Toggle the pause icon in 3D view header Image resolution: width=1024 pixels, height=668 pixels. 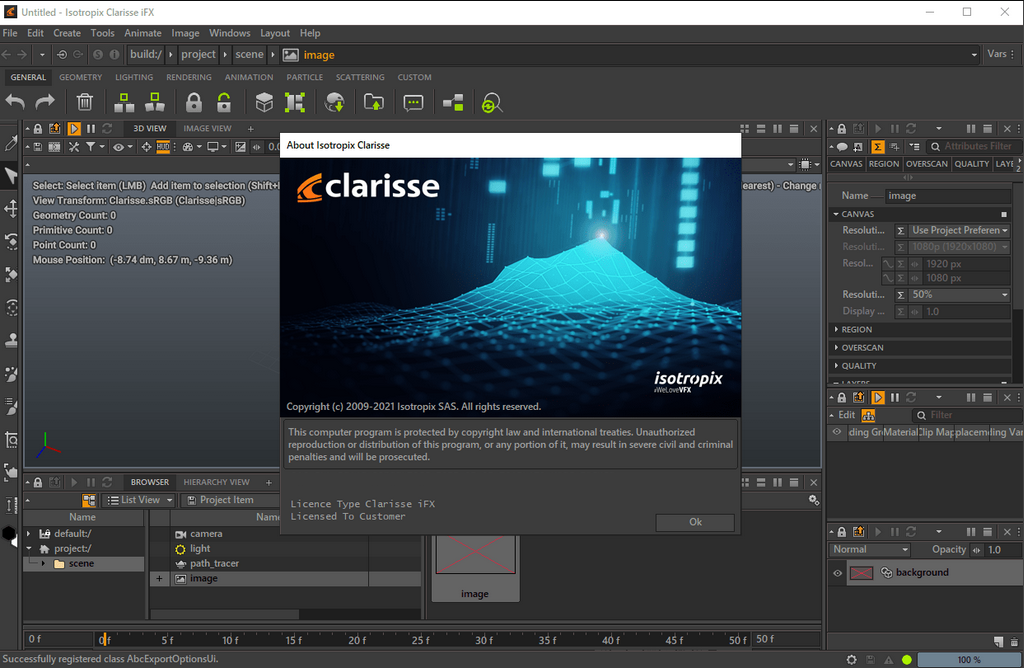tap(91, 129)
